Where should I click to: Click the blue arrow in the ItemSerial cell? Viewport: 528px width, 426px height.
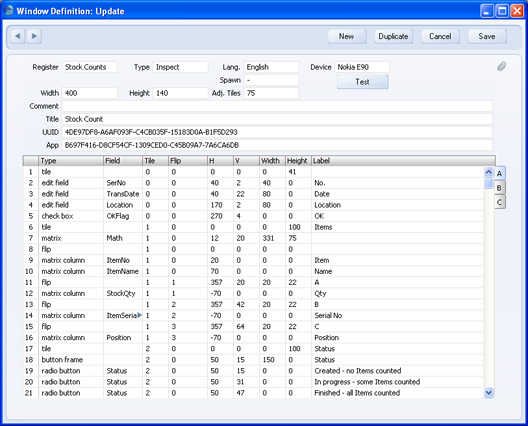[139, 315]
